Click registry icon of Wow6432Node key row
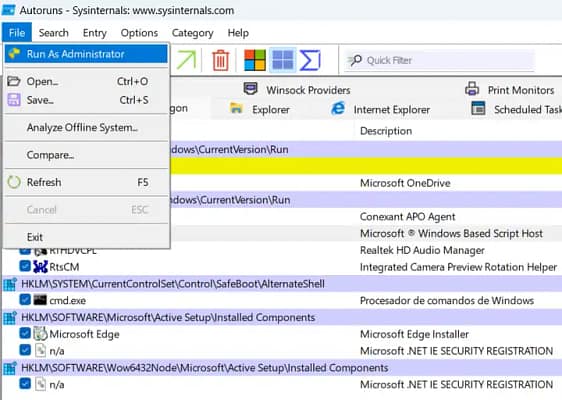 10,368
